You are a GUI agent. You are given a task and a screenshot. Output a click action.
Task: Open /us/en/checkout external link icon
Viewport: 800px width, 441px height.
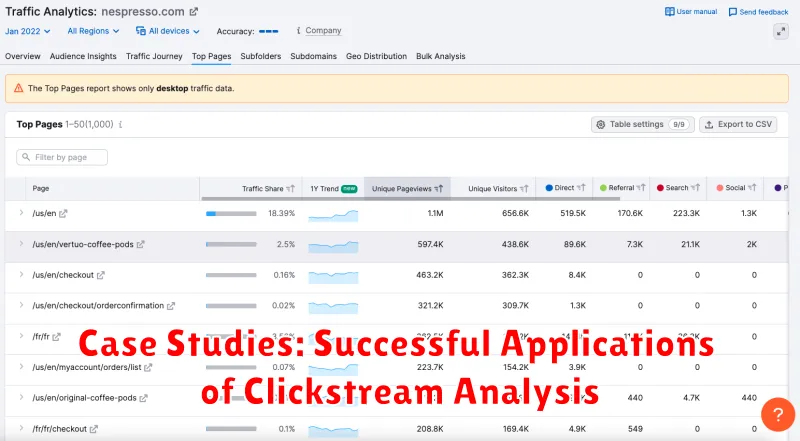(101, 275)
